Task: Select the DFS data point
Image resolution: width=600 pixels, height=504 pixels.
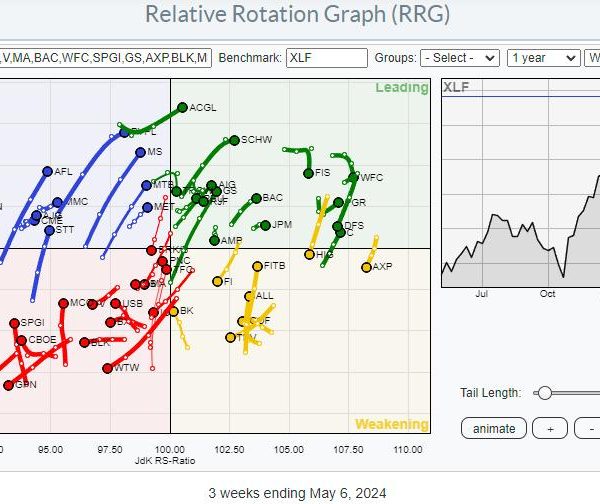Action: 338,226
